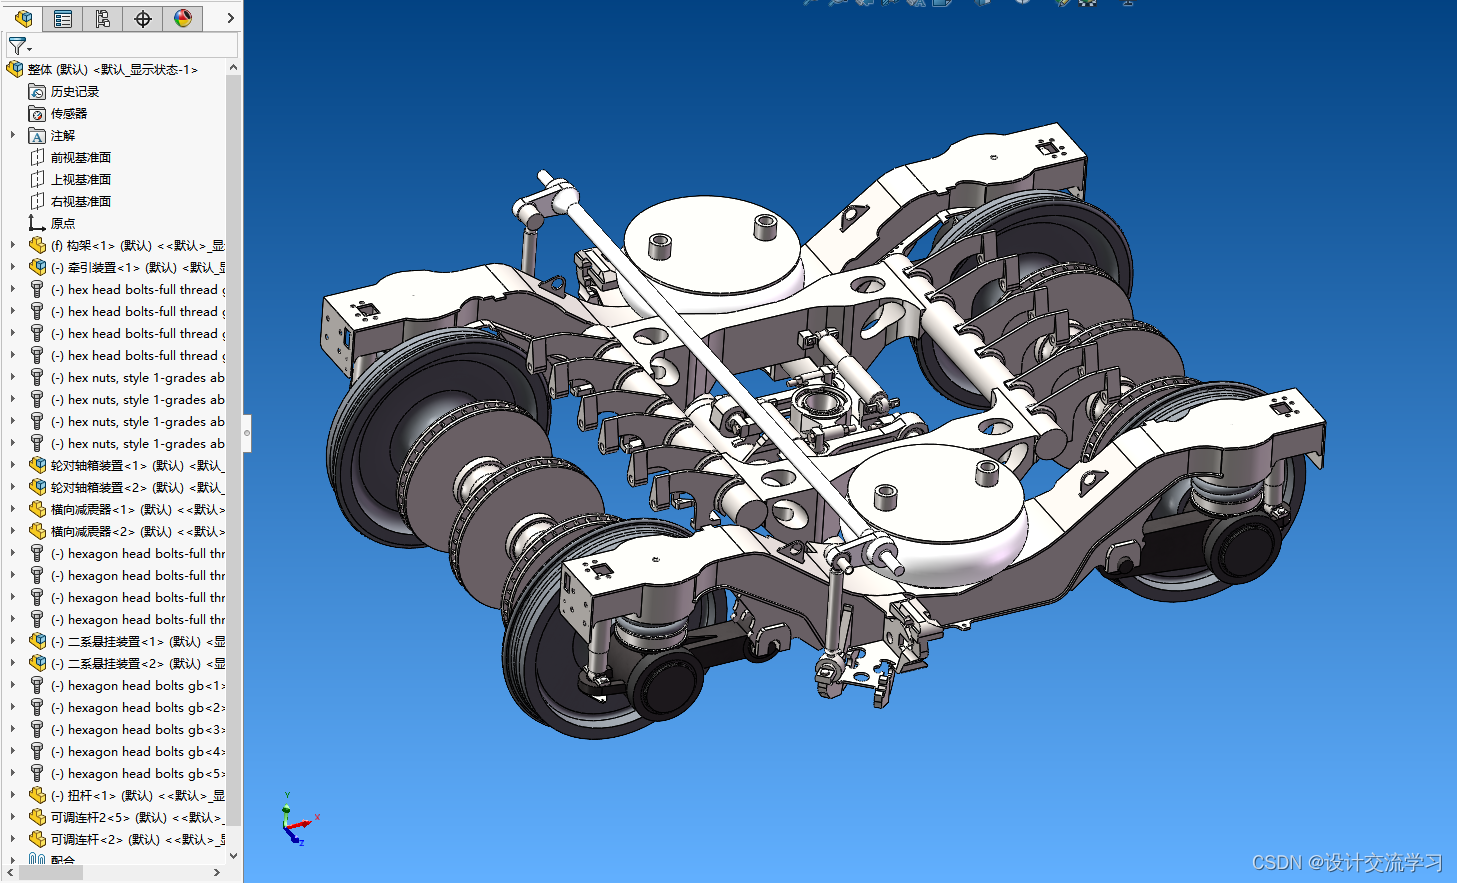Click the feature tree horizontal scrollbar thumb

pos(51,872)
